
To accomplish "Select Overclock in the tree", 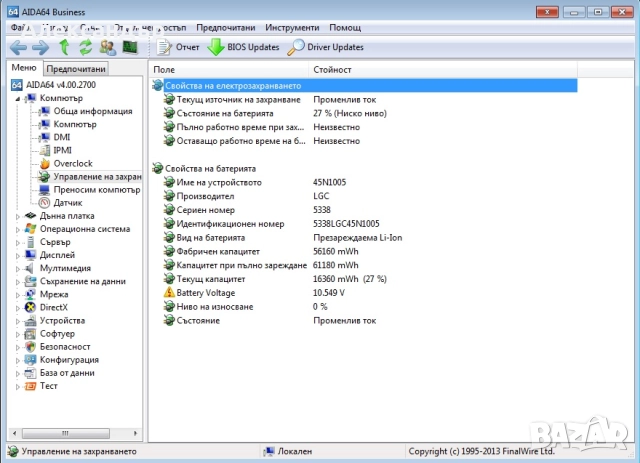I will point(73,163).
